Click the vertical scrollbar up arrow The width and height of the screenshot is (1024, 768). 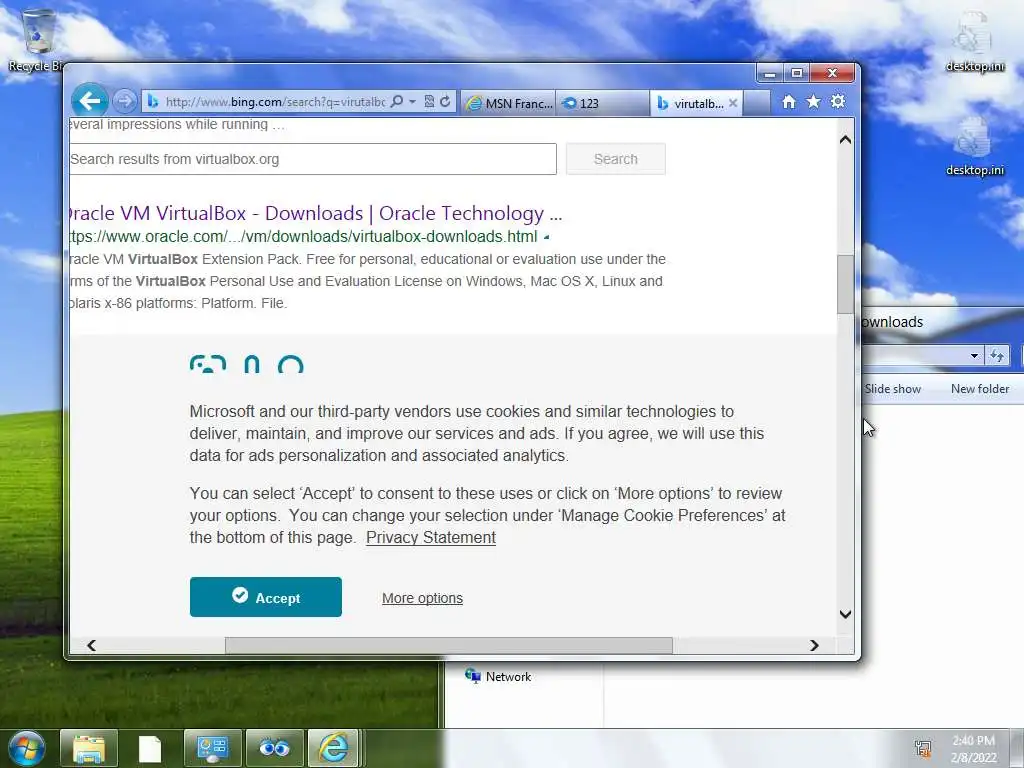pos(845,140)
